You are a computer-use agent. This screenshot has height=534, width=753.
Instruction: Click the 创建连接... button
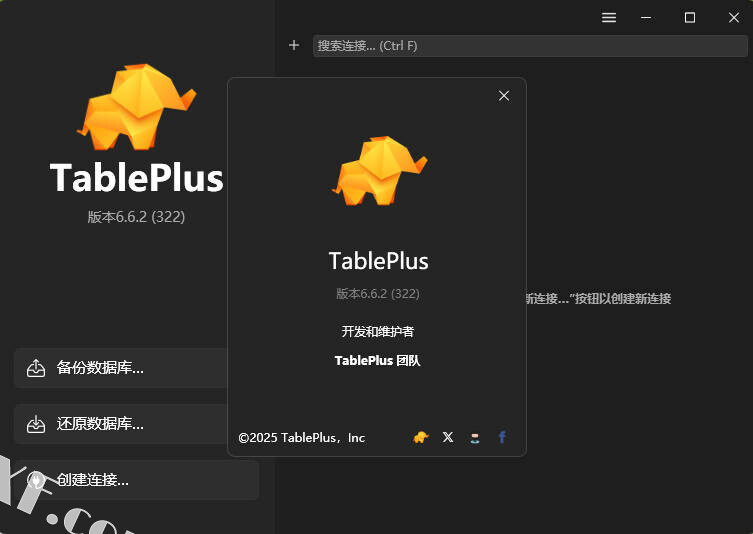point(136,480)
